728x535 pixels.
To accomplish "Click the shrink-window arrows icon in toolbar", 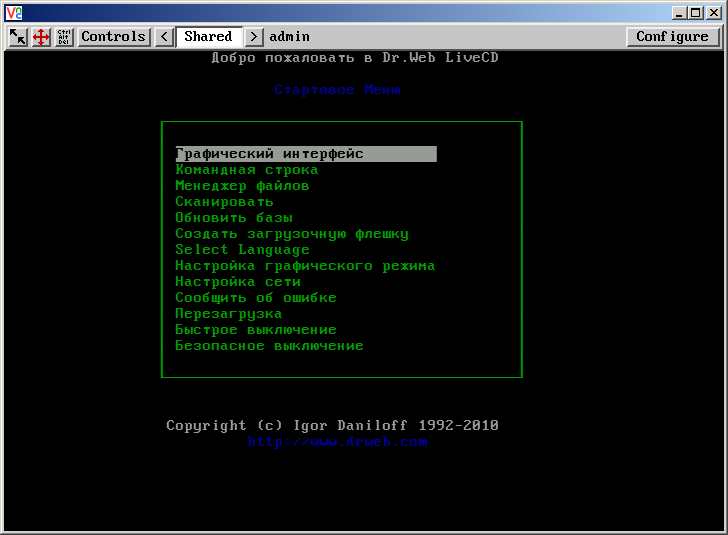I will point(18,37).
